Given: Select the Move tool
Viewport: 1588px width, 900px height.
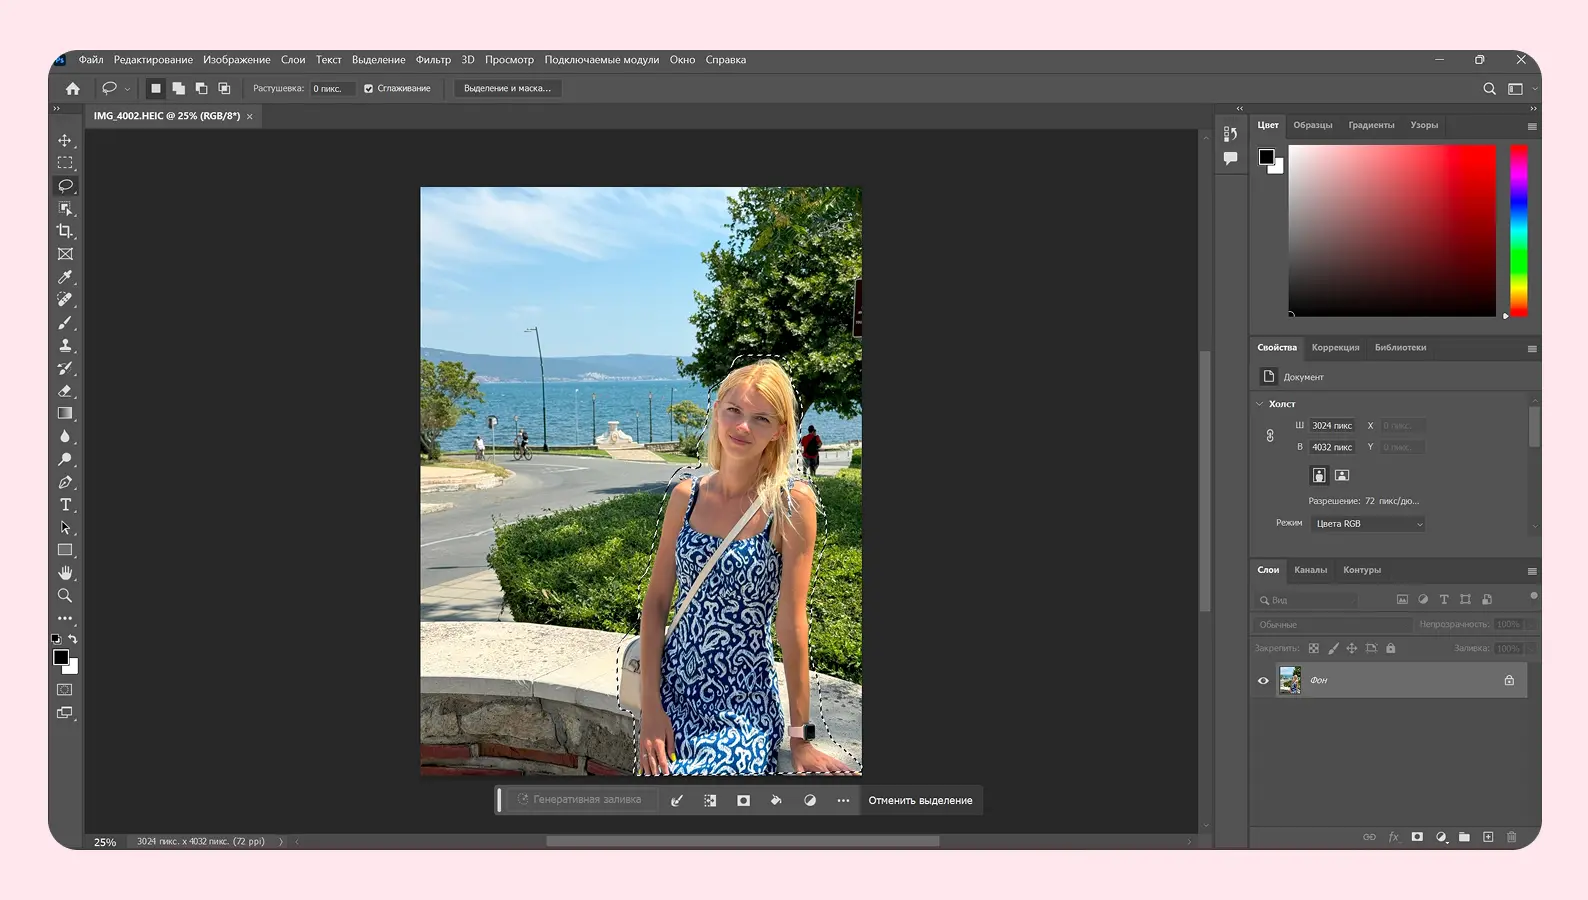Looking at the screenshot, I should click(65, 140).
